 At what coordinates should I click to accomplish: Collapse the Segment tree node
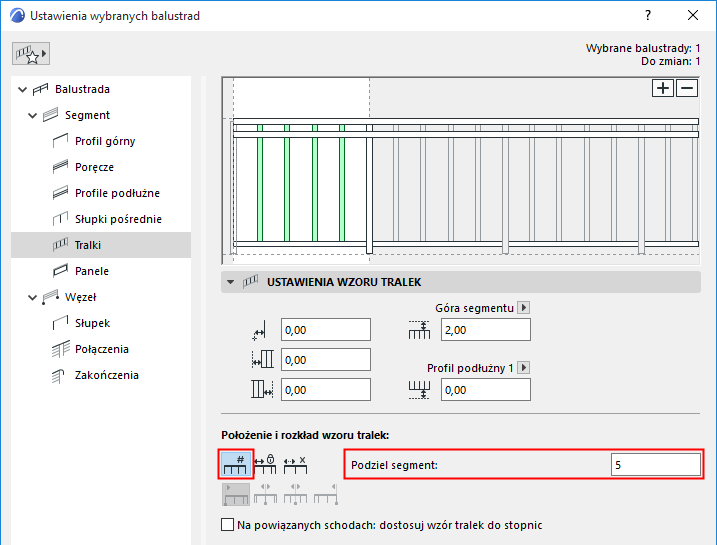[32, 116]
